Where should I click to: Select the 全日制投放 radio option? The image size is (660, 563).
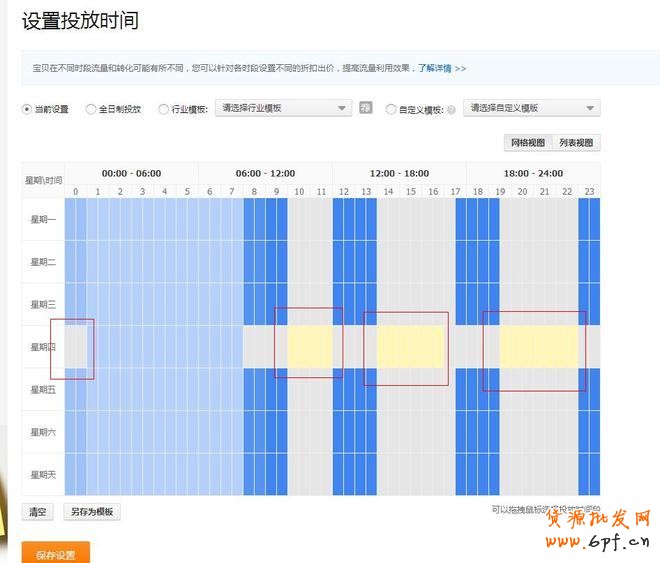(x=91, y=109)
